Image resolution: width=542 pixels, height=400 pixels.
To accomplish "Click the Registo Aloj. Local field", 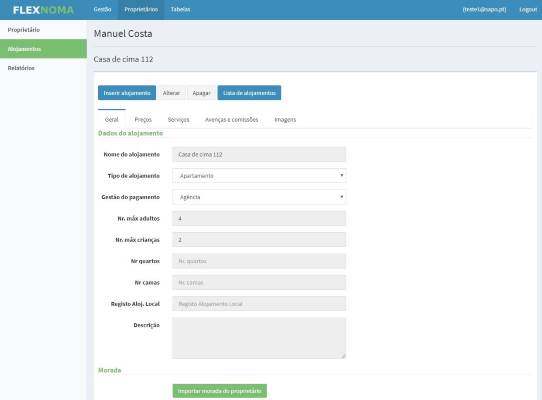I will [x=259, y=304].
